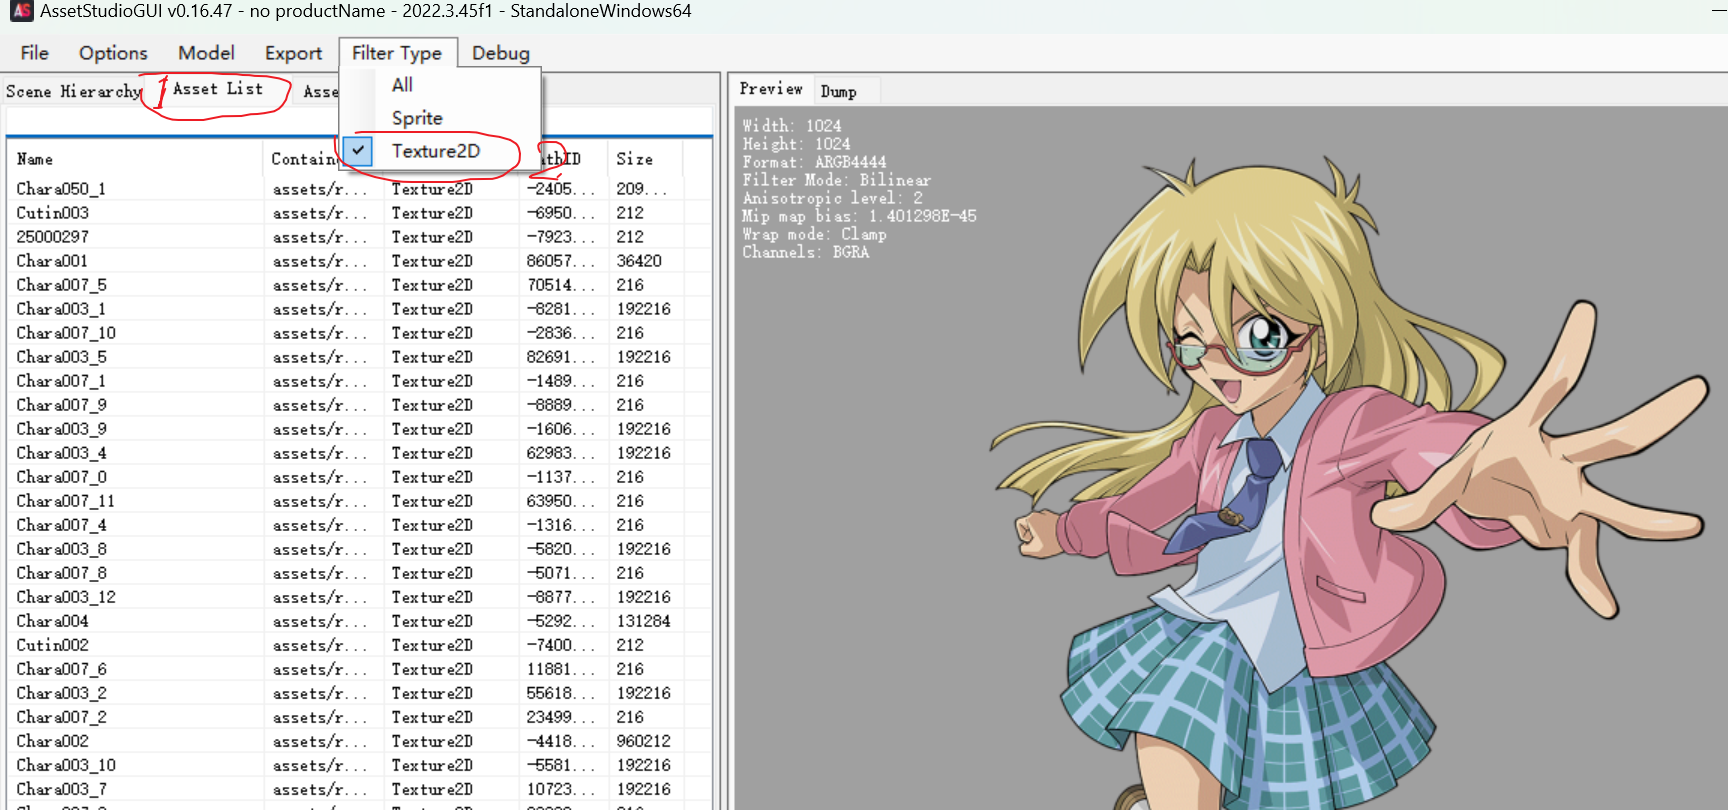Select the Chara007_9 asset row

coord(360,405)
